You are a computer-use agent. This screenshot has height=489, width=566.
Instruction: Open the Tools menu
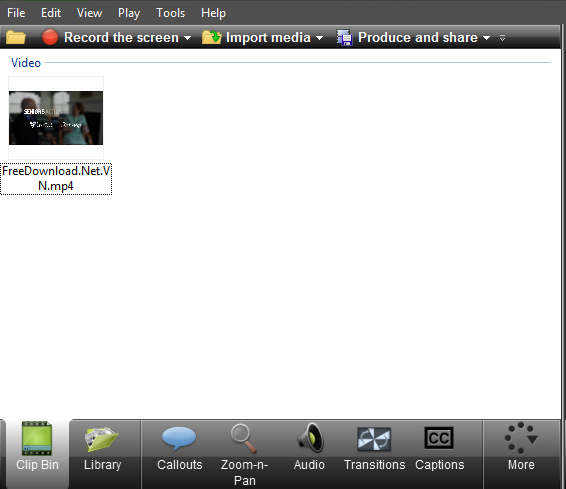[x=170, y=13]
